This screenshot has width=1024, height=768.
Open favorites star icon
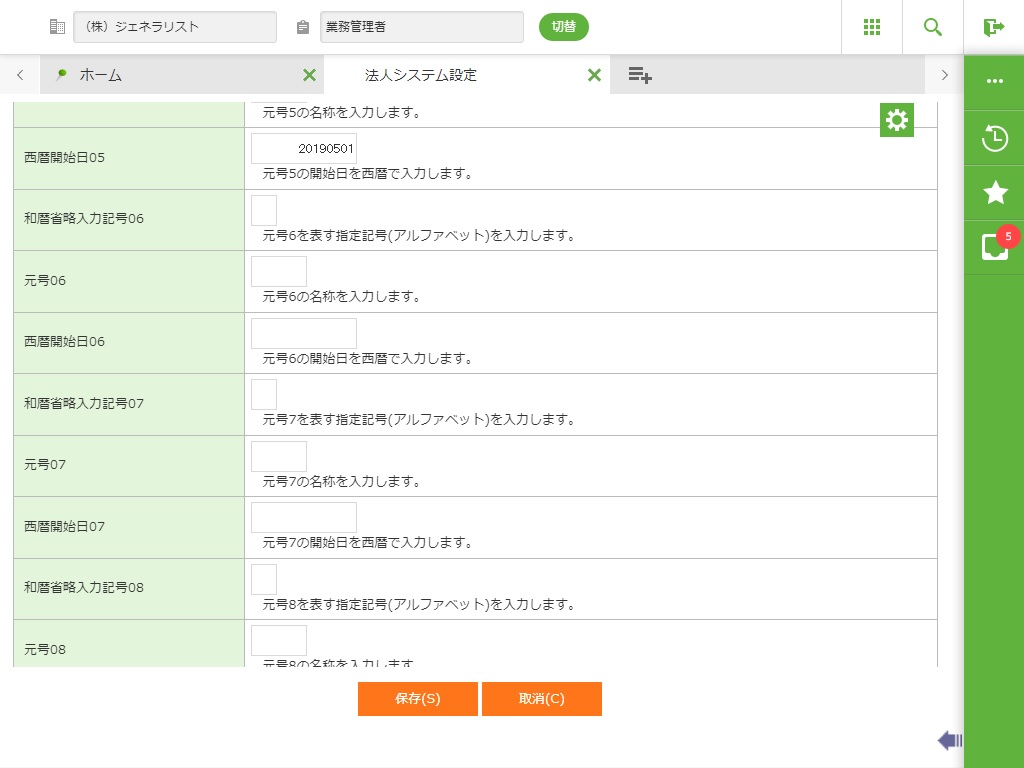point(995,192)
